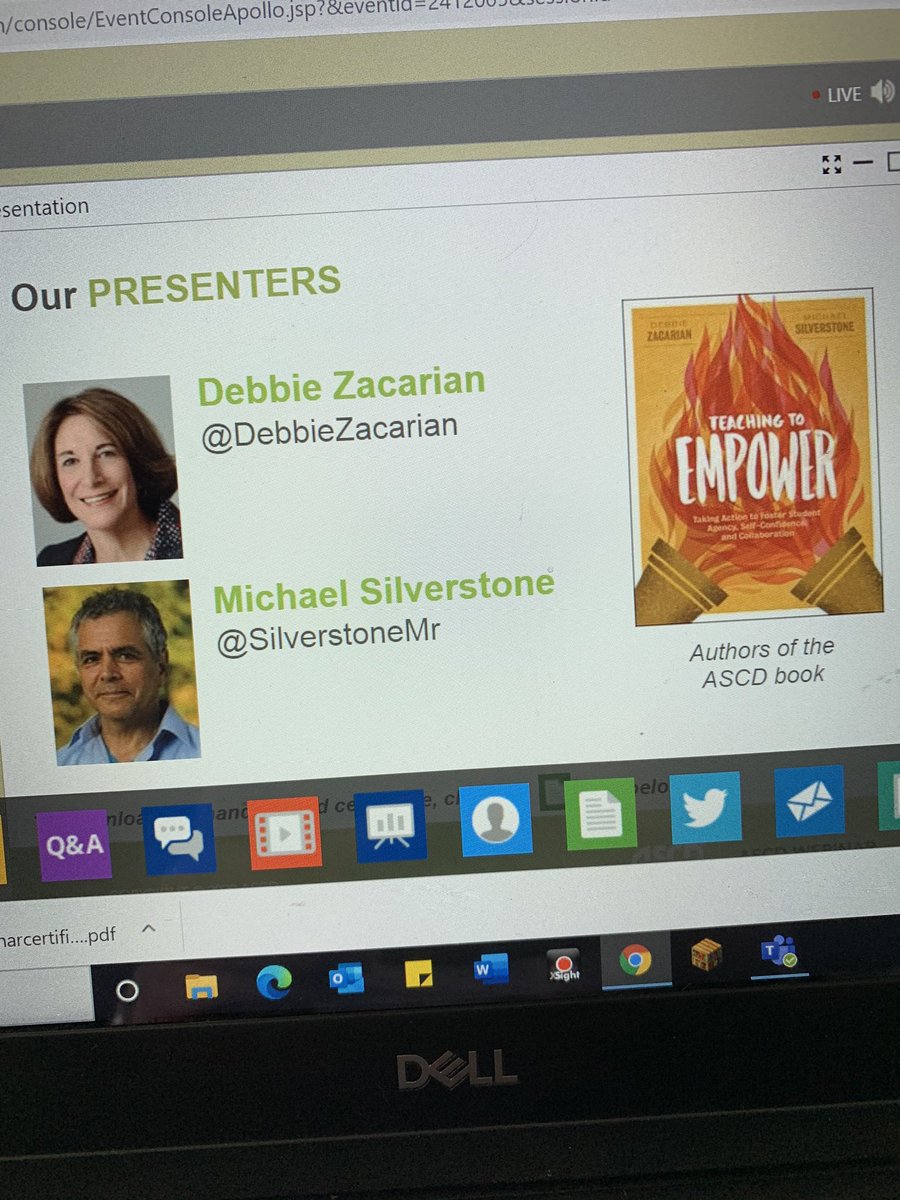Open File Explorer from taskbar

click(x=201, y=986)
